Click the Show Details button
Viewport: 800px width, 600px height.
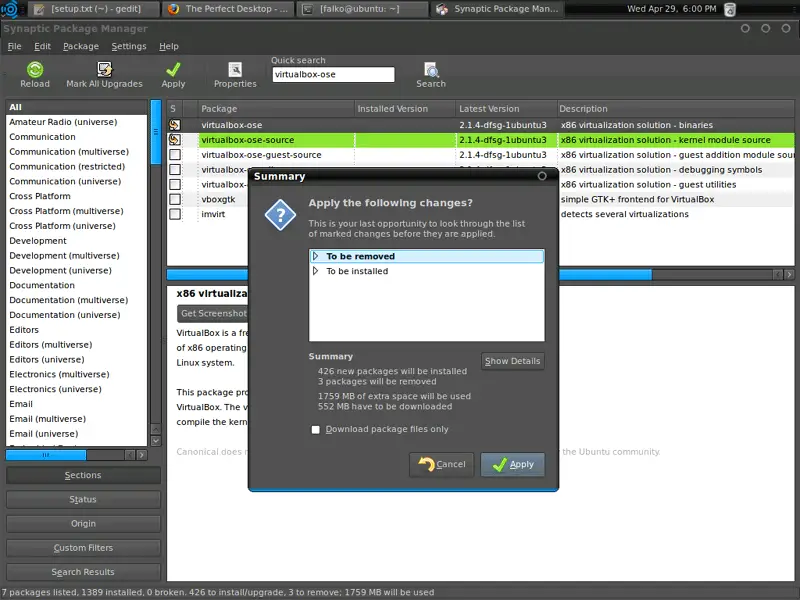512,361
